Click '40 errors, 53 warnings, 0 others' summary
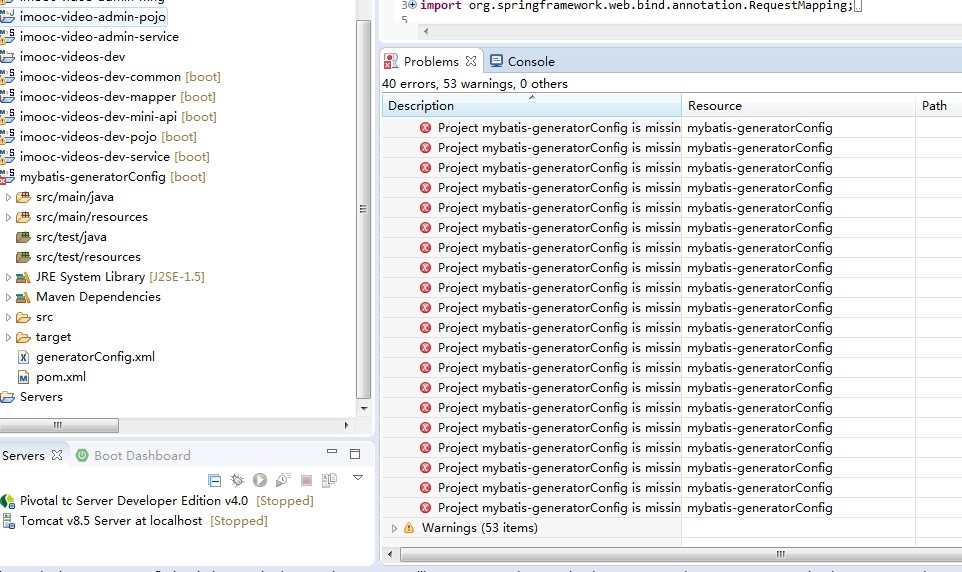The width and height of the screenshot is (962, 572). tap(475, 83)
